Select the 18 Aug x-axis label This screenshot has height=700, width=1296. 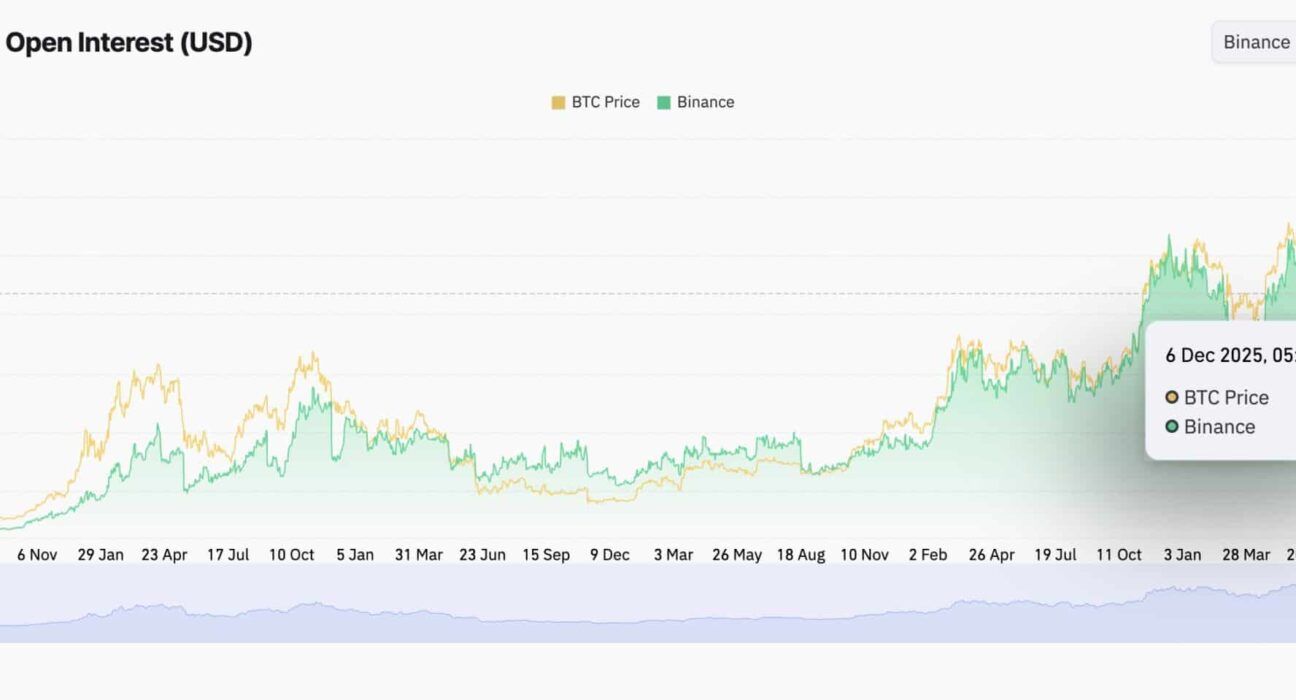click(801, 555)
